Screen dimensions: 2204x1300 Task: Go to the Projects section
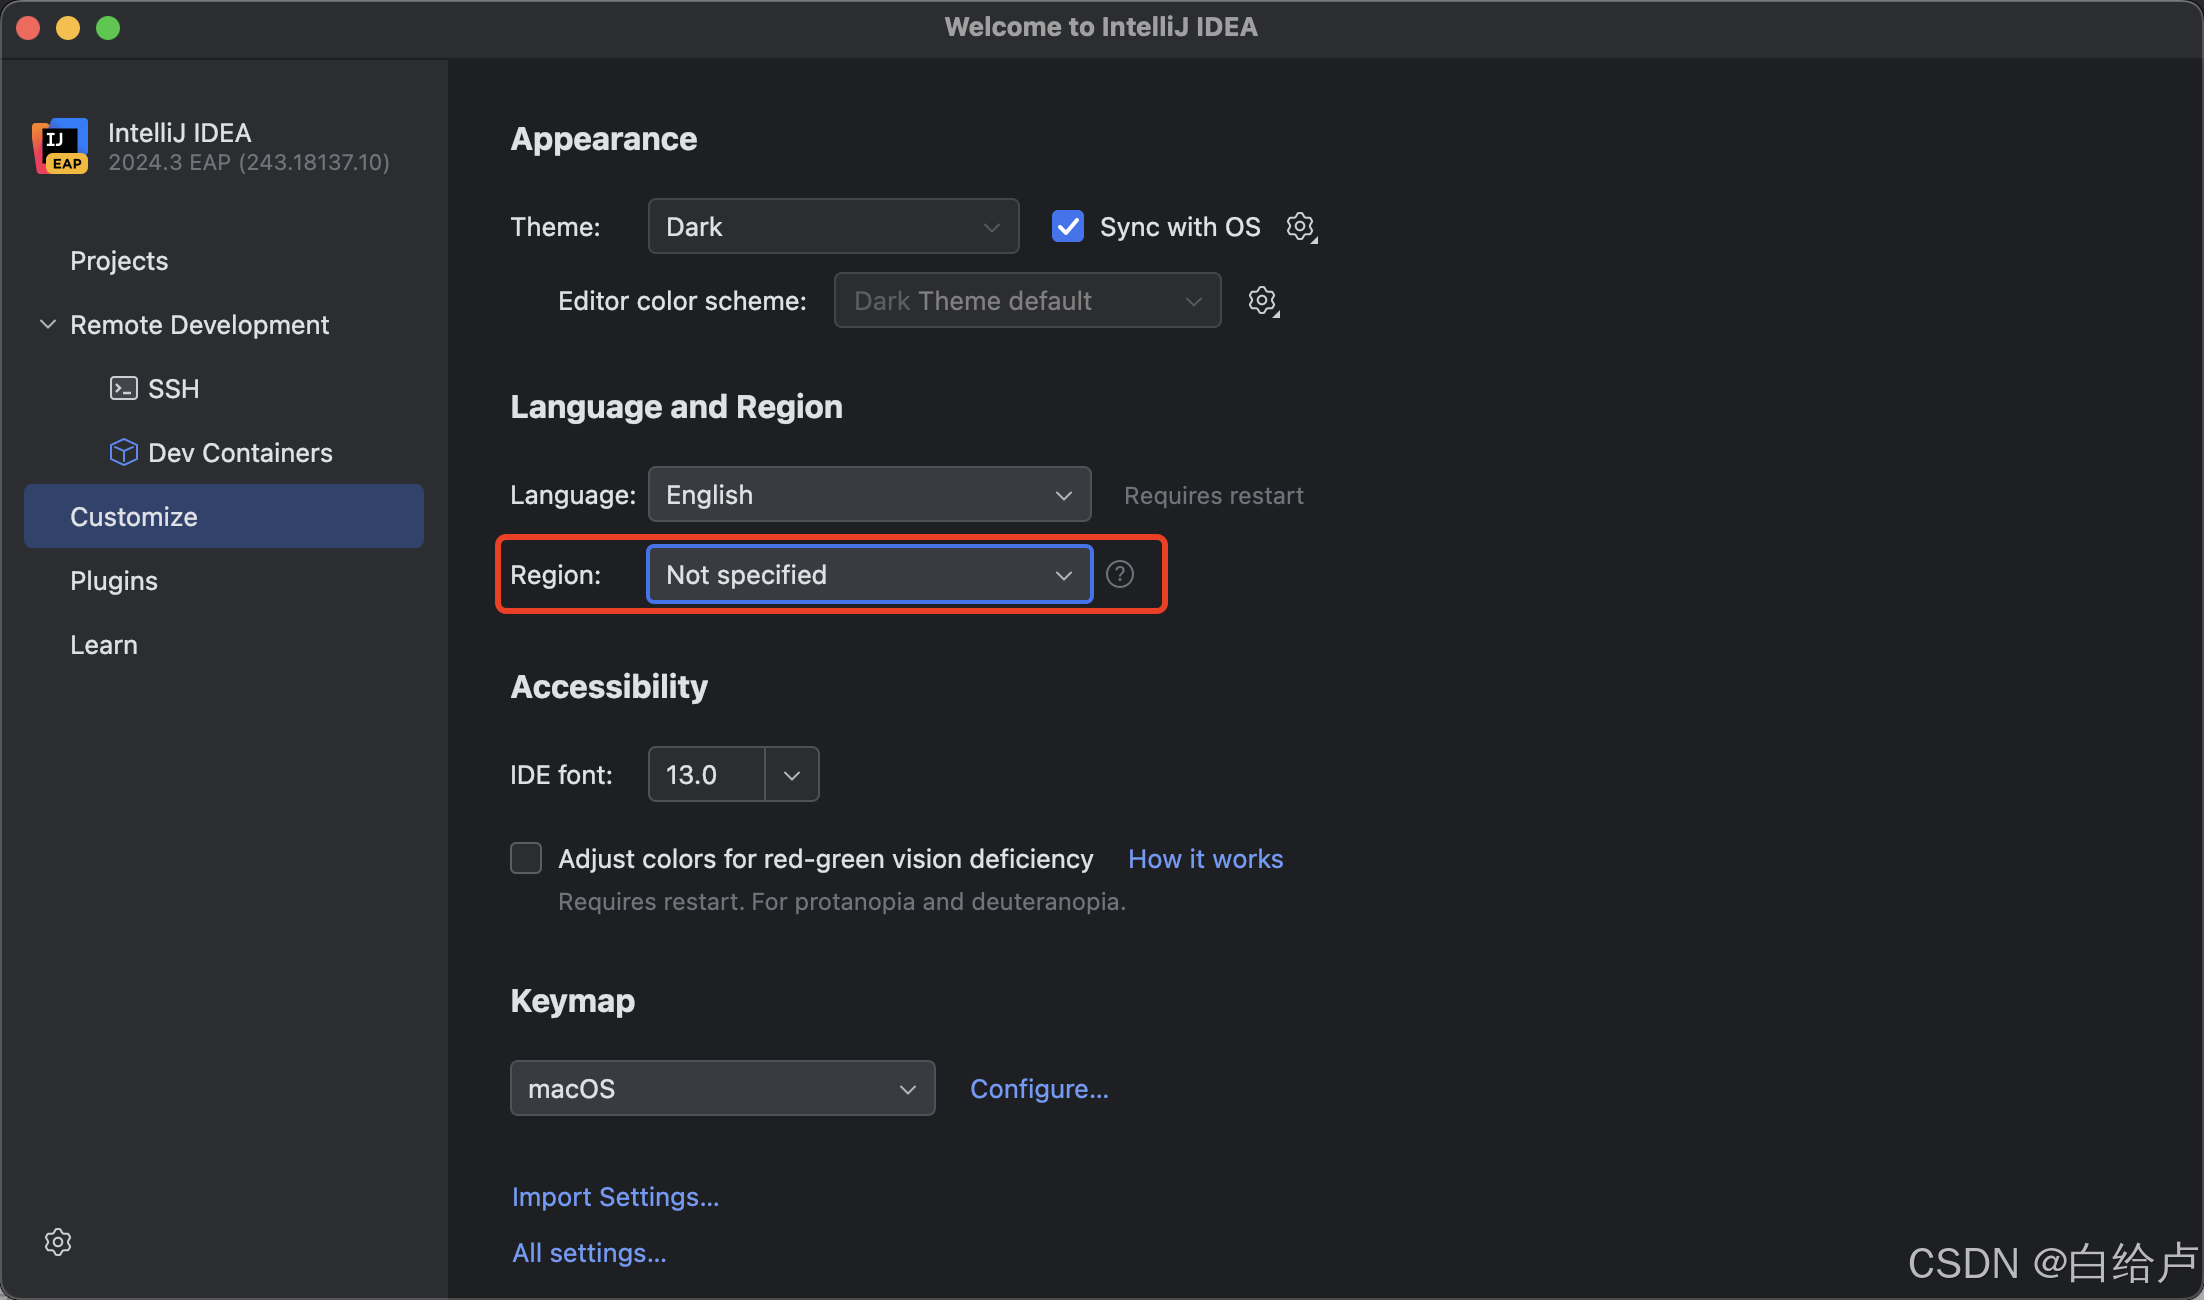click(x=119, y=261)
